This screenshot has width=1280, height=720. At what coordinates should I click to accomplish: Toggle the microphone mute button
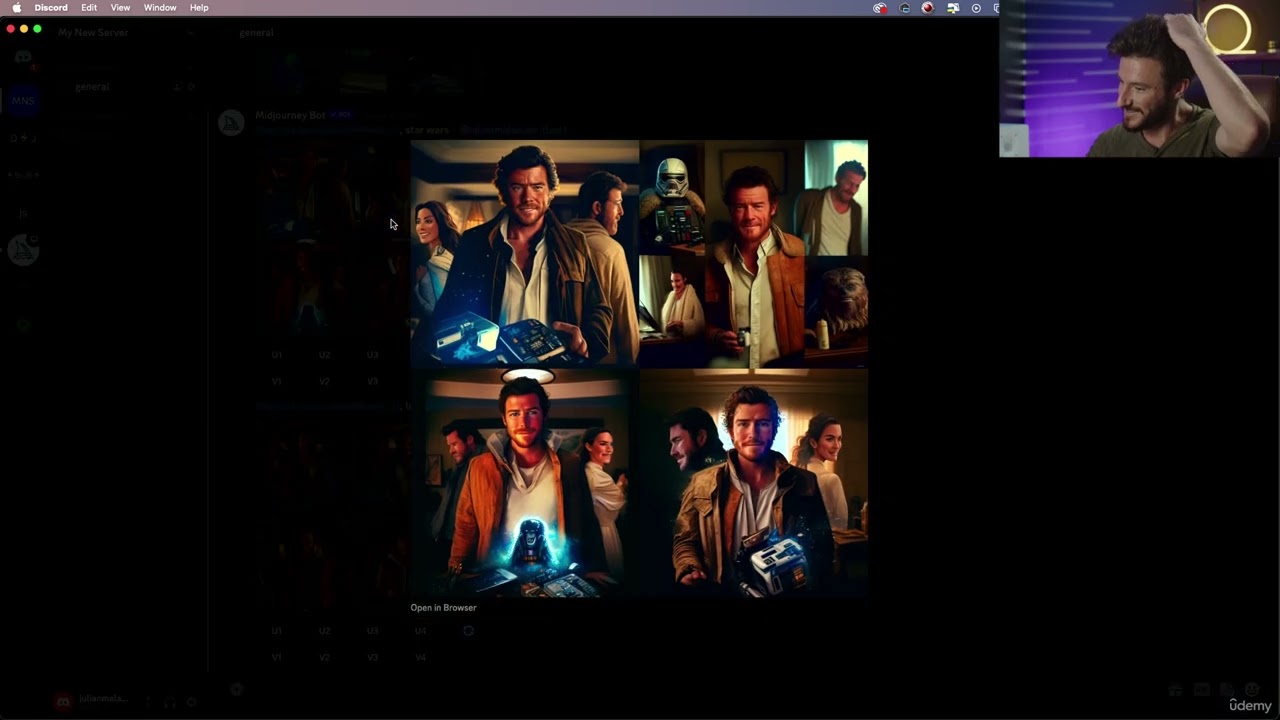148,702
